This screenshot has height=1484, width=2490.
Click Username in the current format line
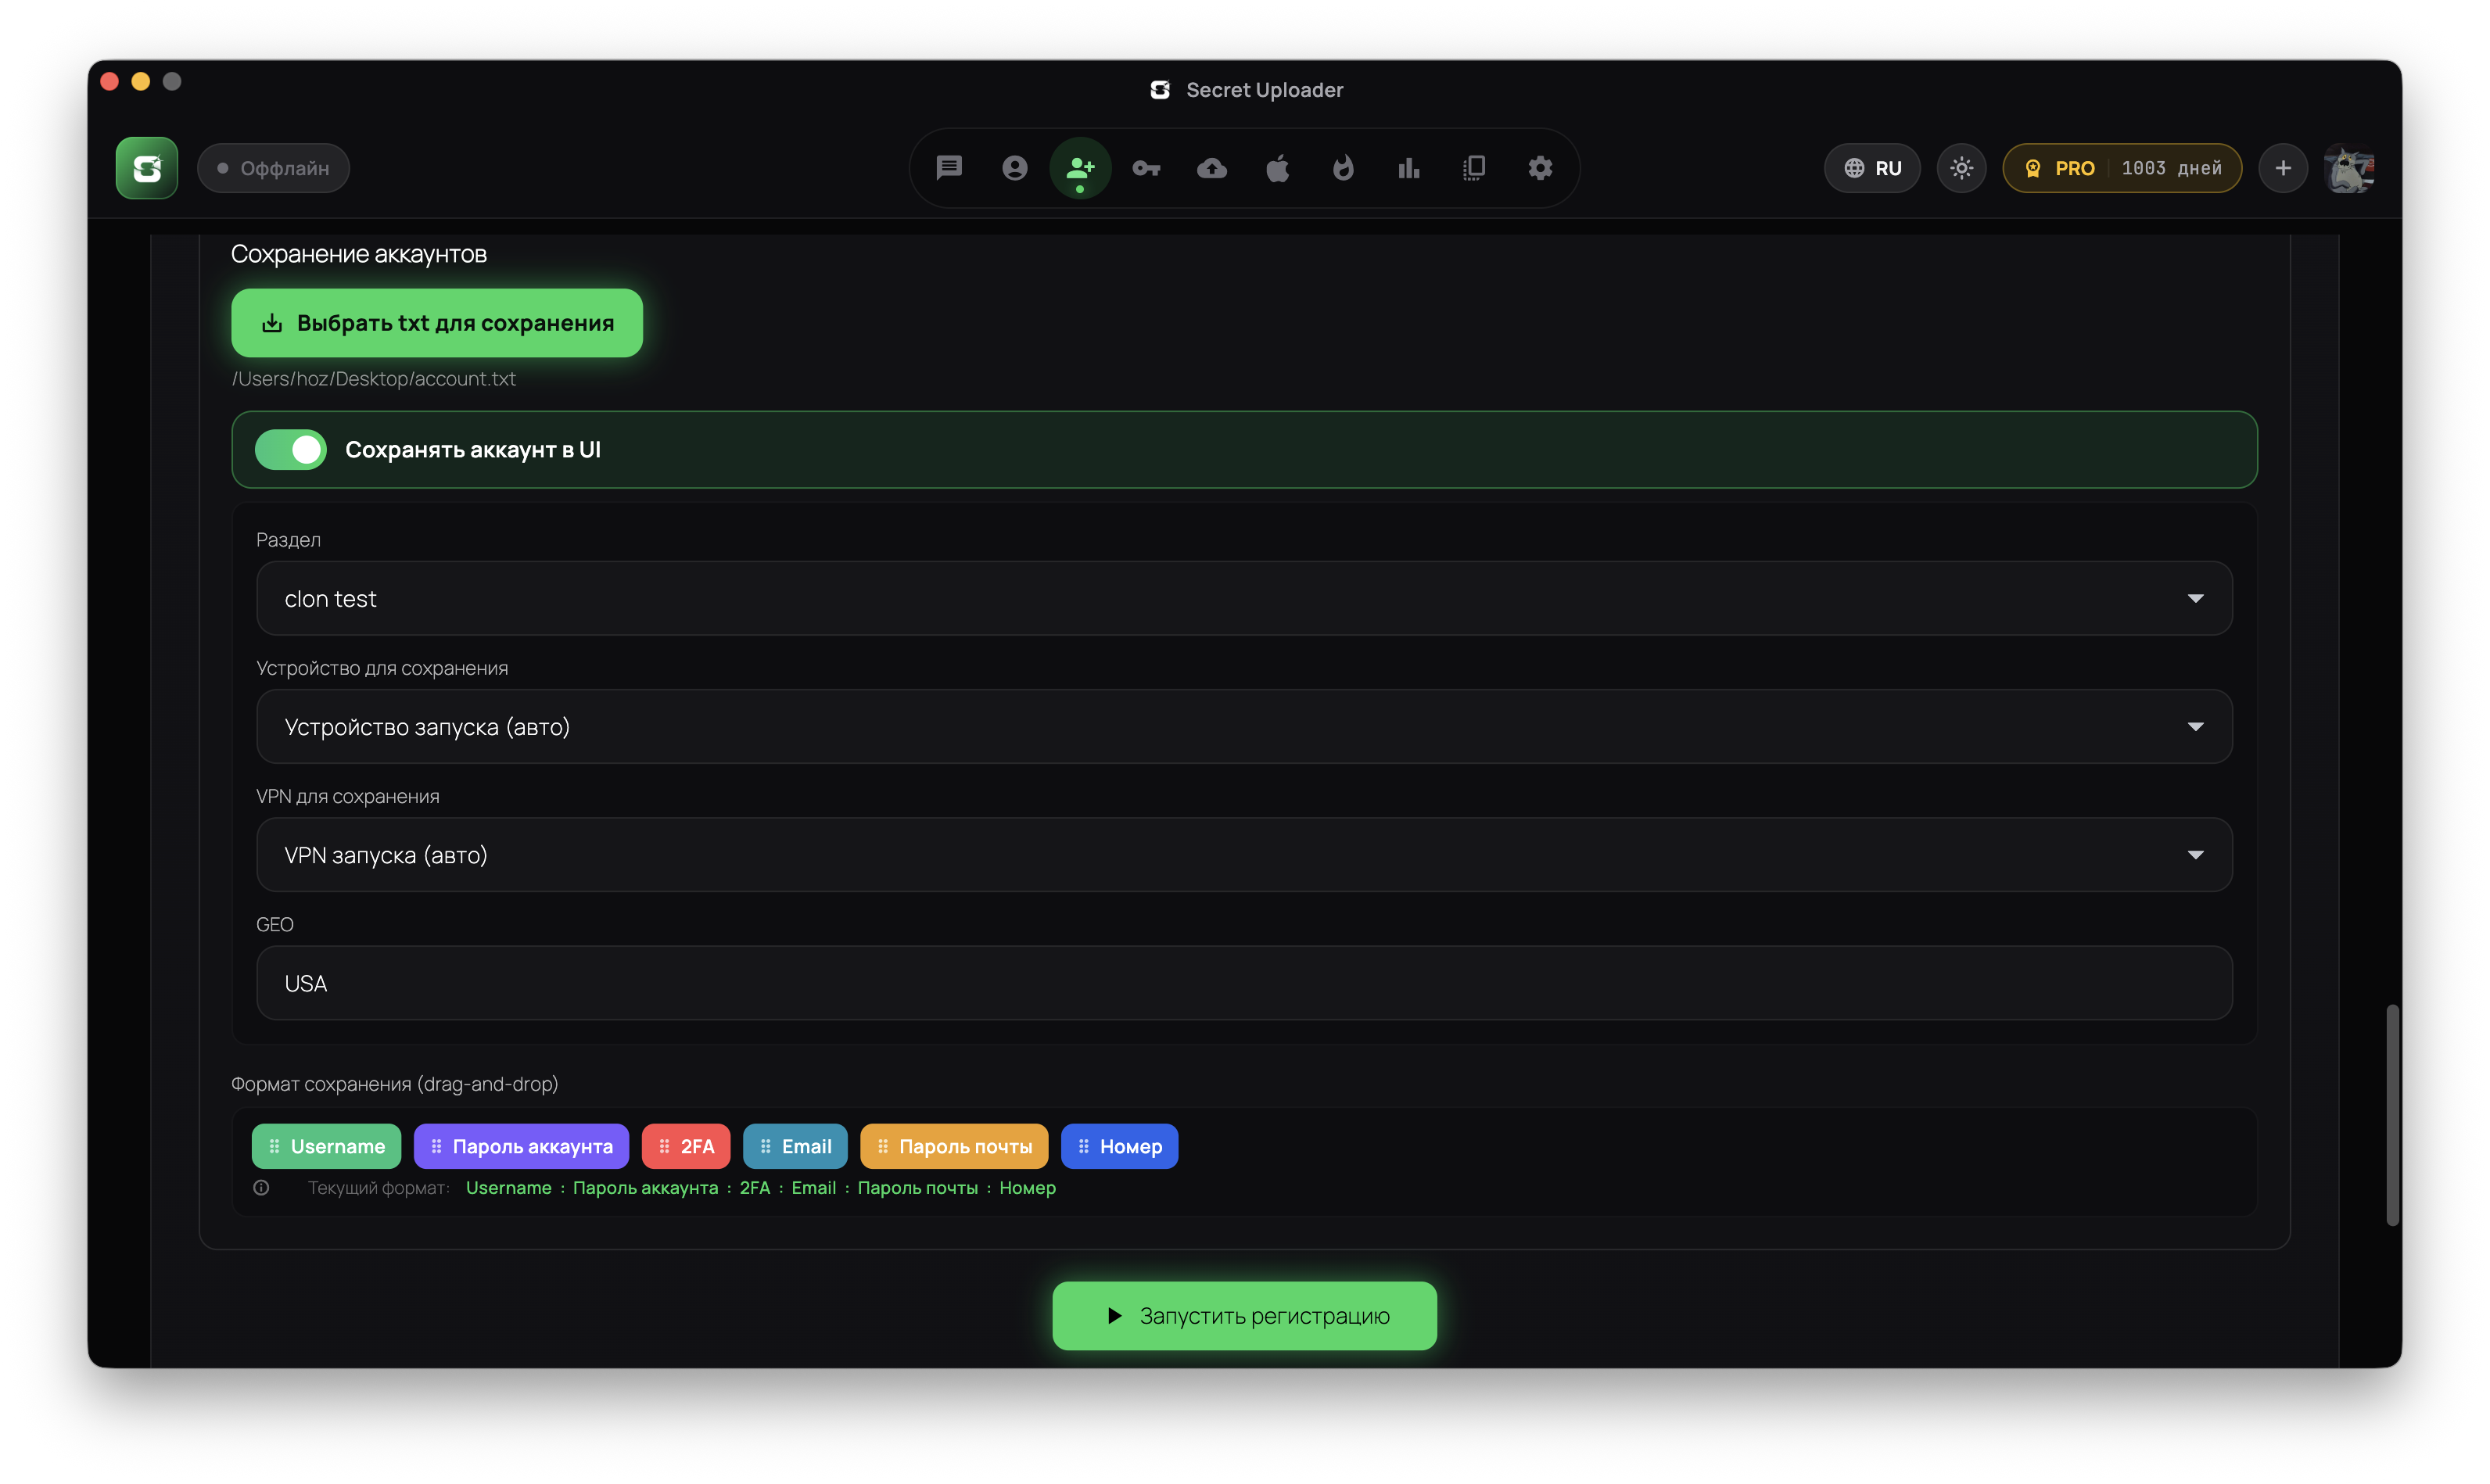pos(509,1188)
